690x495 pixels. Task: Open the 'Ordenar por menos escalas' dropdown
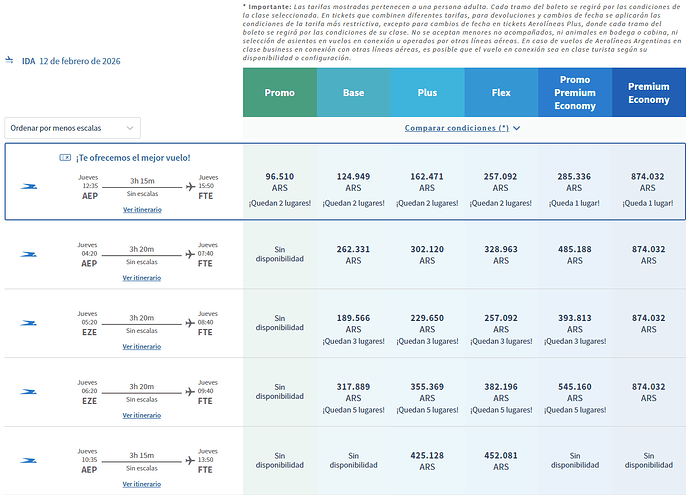[x=72, y=128]
